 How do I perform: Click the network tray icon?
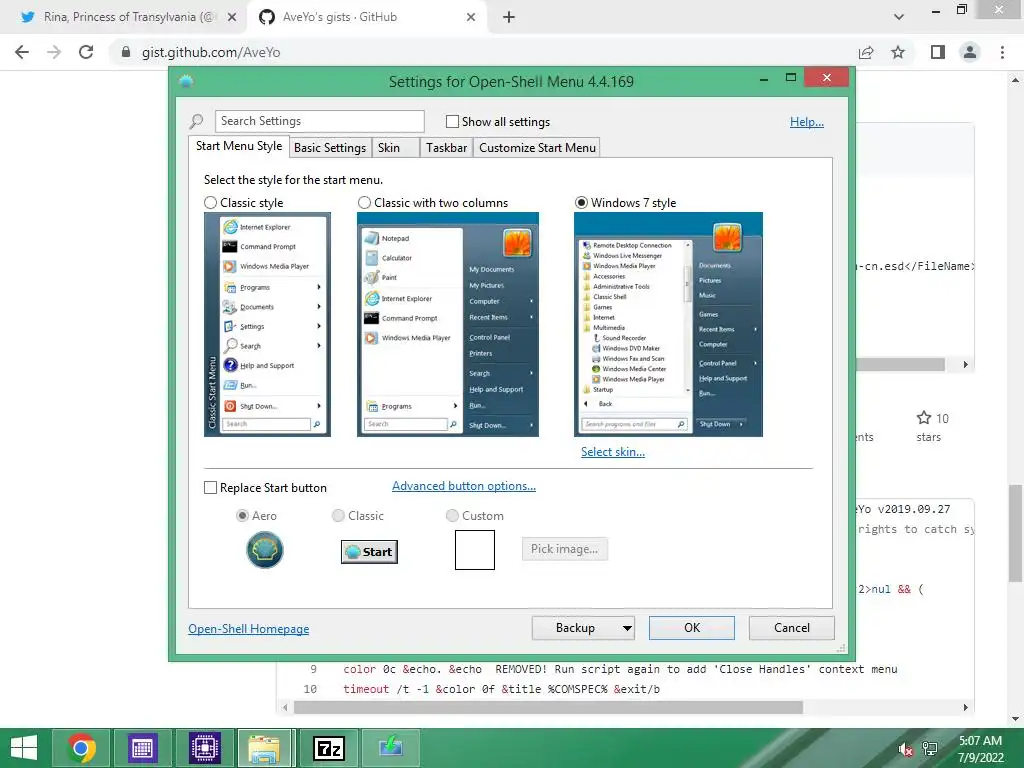pos(930,750)
